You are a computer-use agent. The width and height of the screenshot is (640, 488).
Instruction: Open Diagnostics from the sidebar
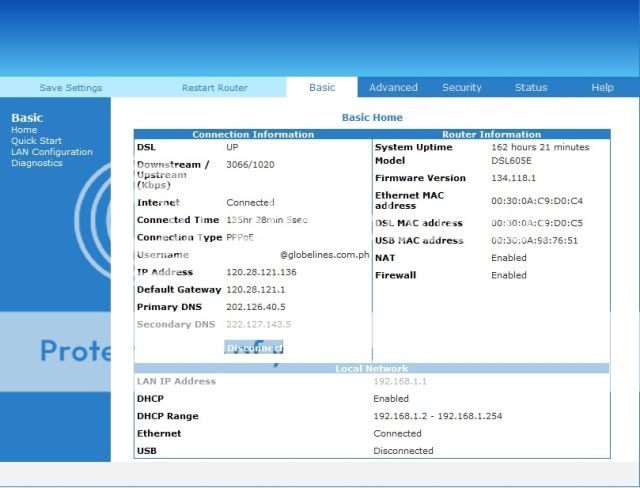tap(37, 163)
